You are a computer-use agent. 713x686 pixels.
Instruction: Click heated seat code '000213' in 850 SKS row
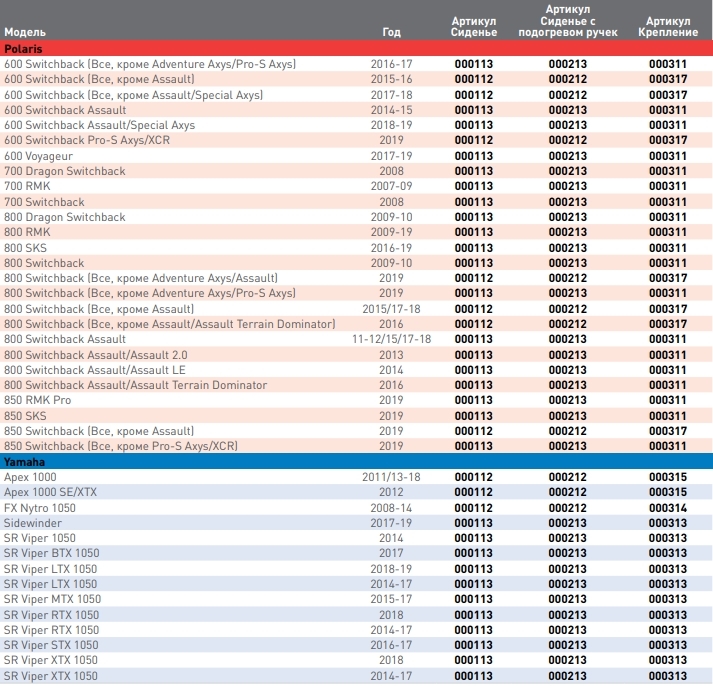pos(568,416)
